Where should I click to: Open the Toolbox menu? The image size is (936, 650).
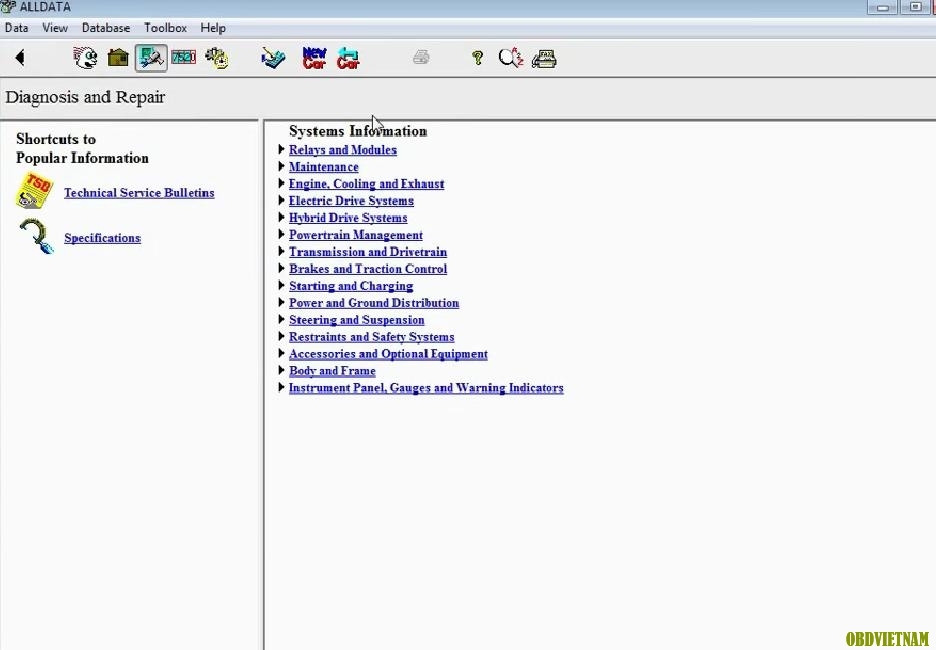(x=165, y=28)
